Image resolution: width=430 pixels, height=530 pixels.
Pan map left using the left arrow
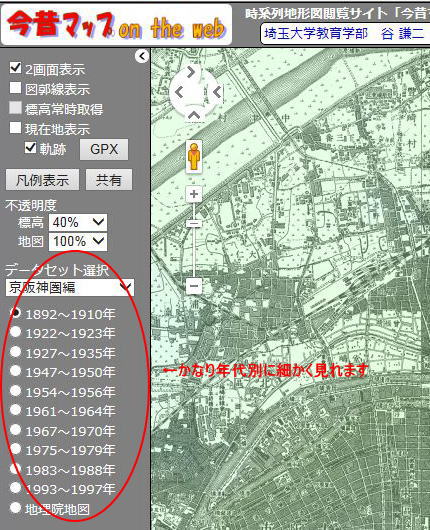point(179,92)
